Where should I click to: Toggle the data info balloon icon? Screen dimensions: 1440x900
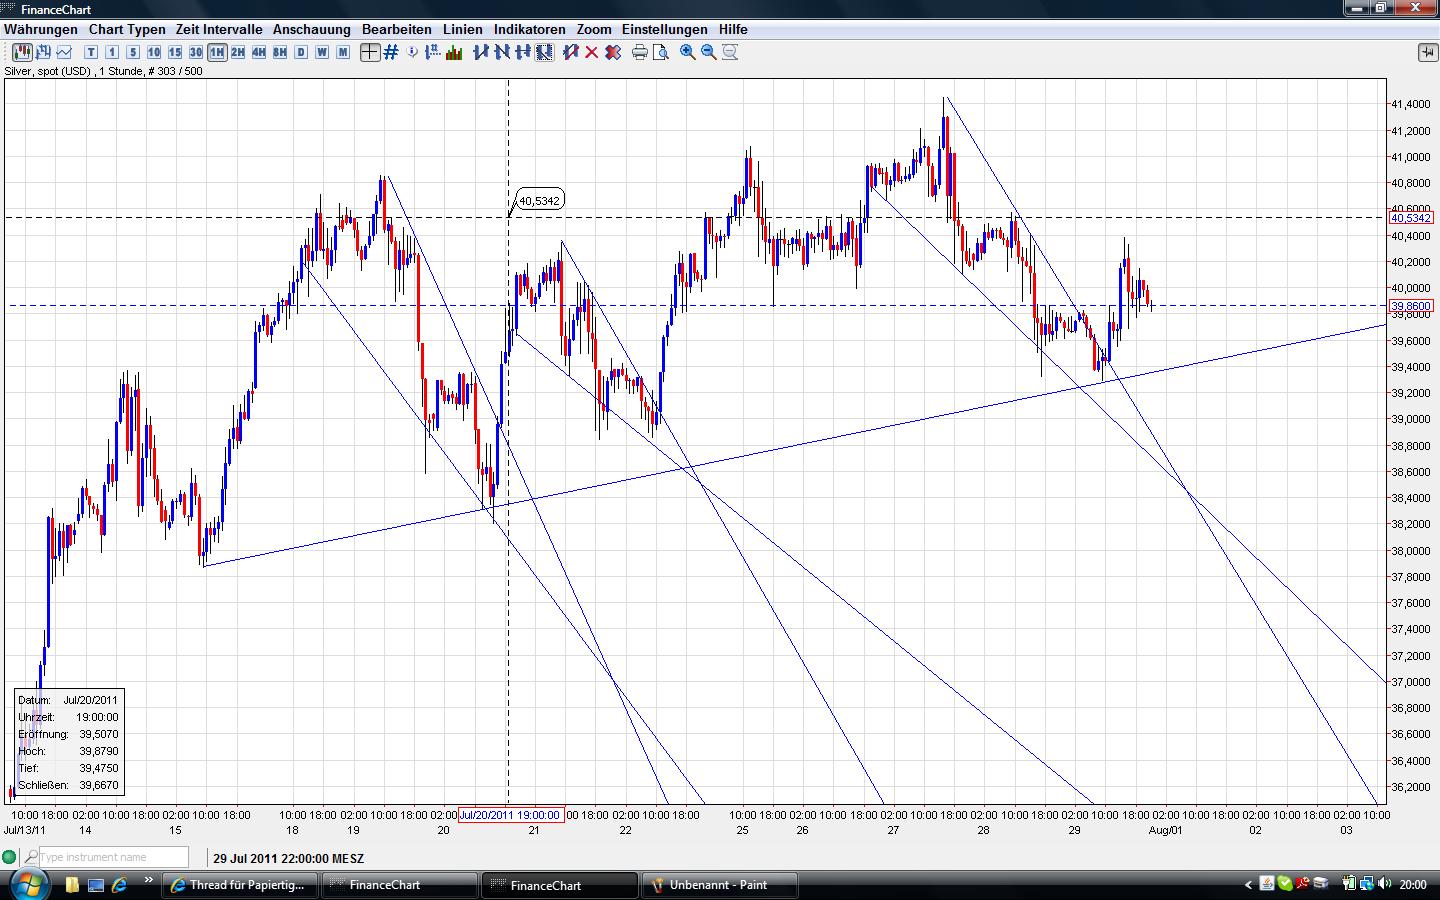(413, 52)
